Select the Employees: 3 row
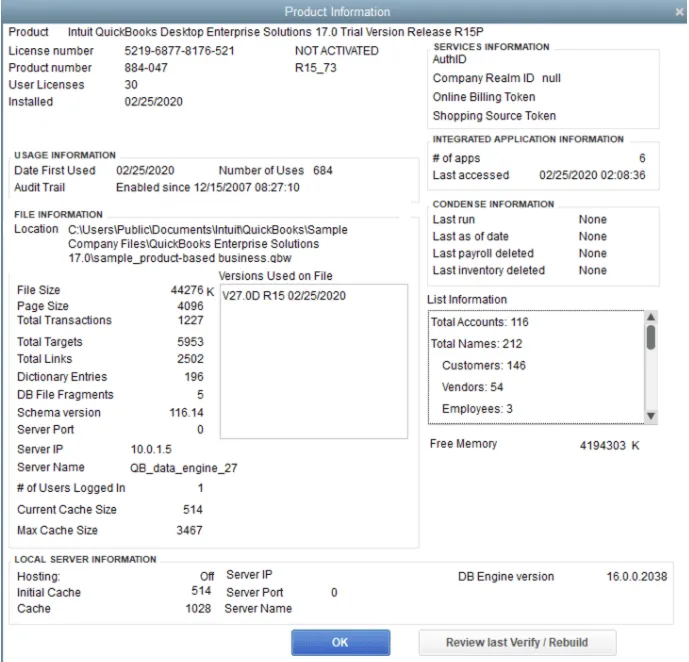Image resolution: width=689 pixels, height=662 pixels. [477, 409]
